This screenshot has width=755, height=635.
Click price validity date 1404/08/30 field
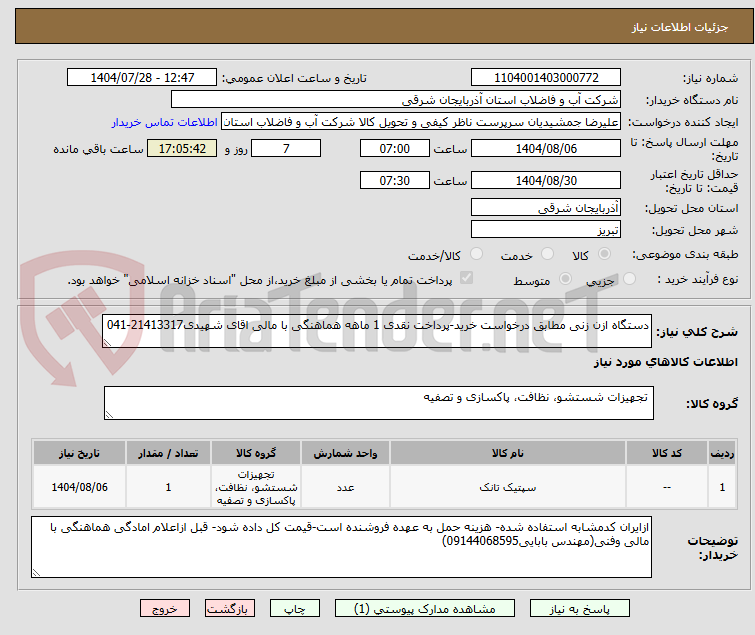point(546,181)
